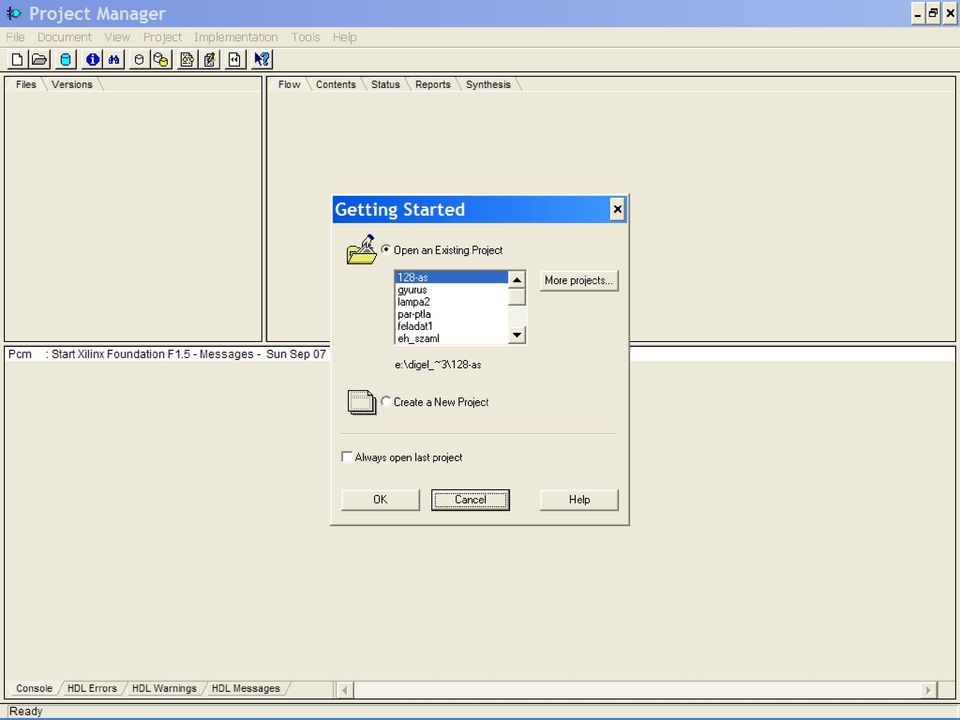Restore down the Project Manager window

tap(933, 13)
